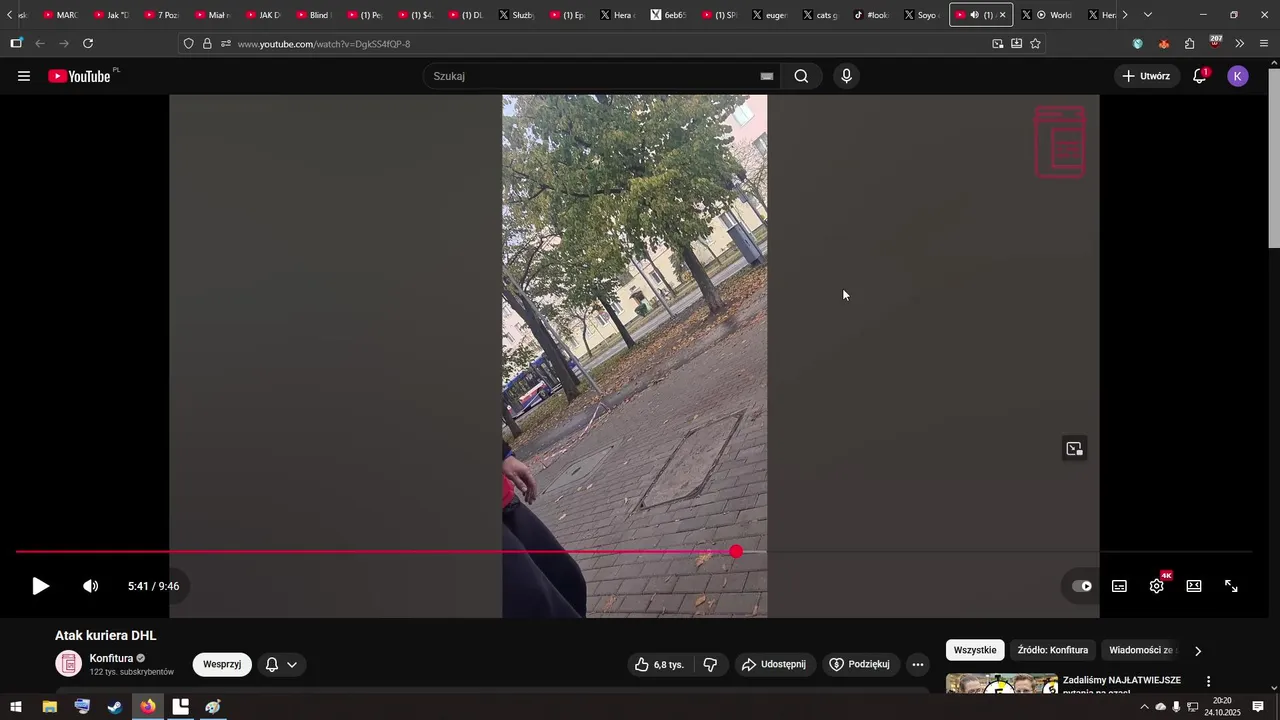Switch to the #look TikTok tab
The image size is (1280, 720).
click(x=871, y=15)
